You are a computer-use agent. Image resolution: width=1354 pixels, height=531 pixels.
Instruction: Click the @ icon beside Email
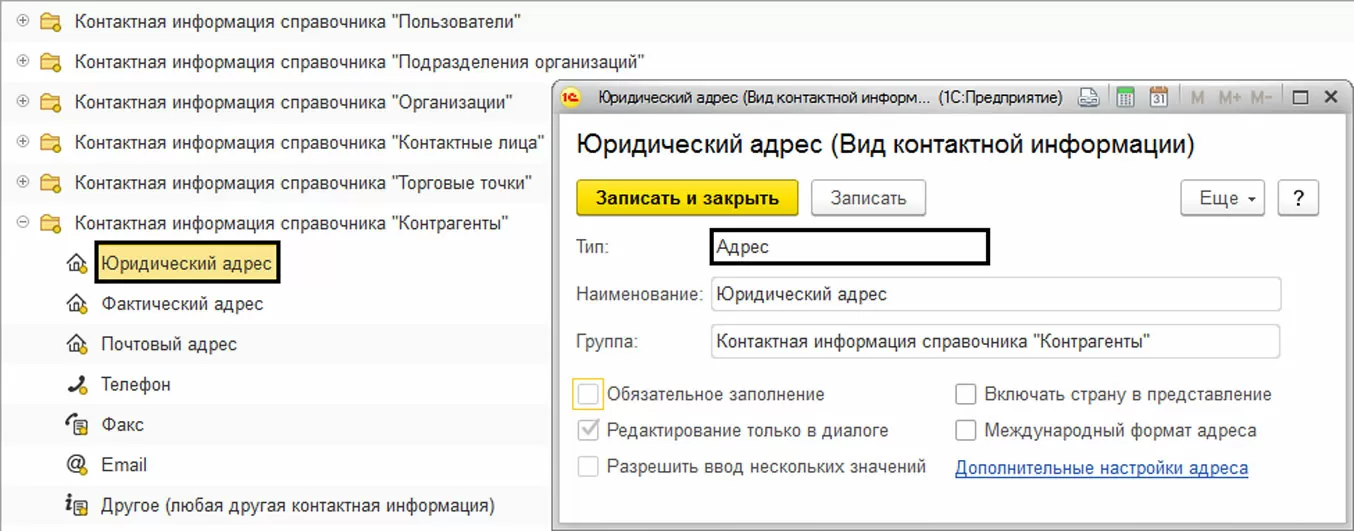76,465
